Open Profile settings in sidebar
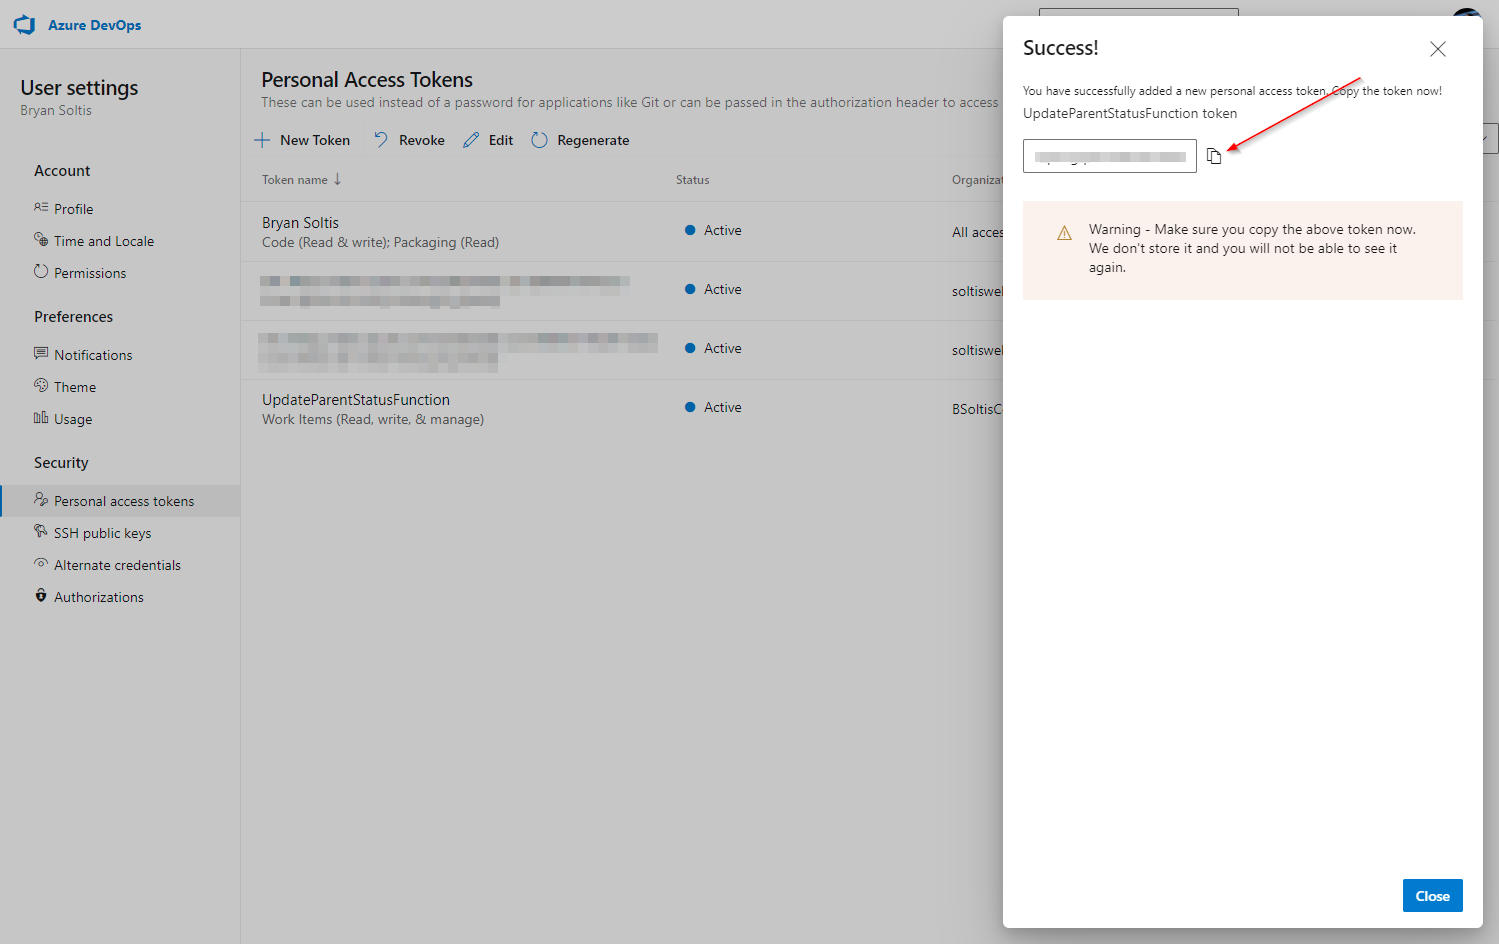The image size is (1499, 944). (73, 209)
